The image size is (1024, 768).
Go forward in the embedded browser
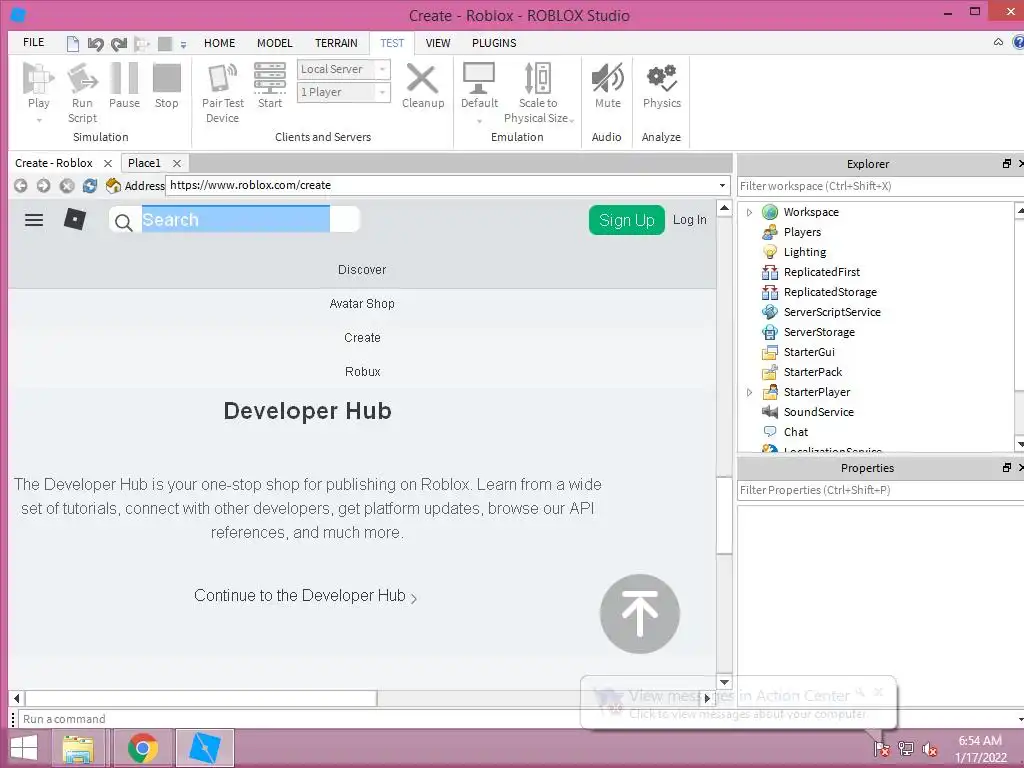coord(43,185)
